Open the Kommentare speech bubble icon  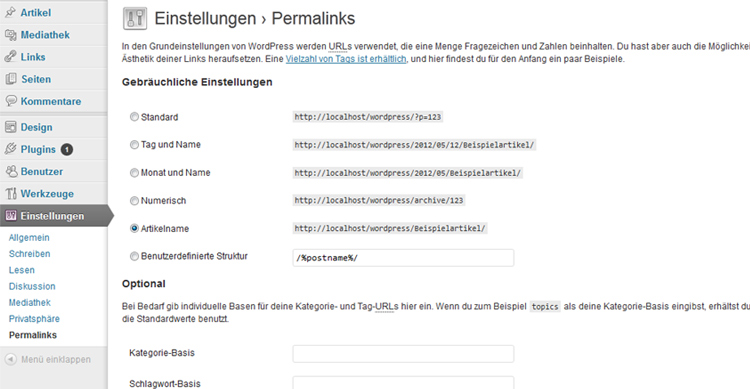pos(10,101)
